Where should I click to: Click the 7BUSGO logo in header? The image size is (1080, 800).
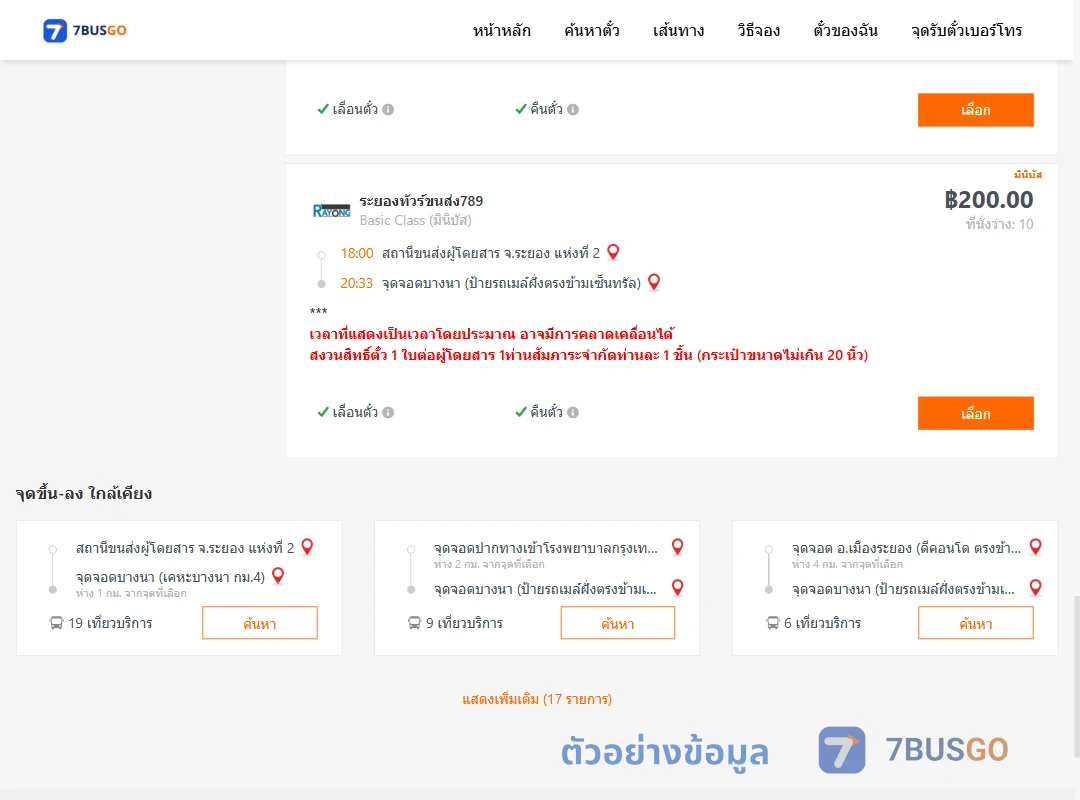coord(85,30)
